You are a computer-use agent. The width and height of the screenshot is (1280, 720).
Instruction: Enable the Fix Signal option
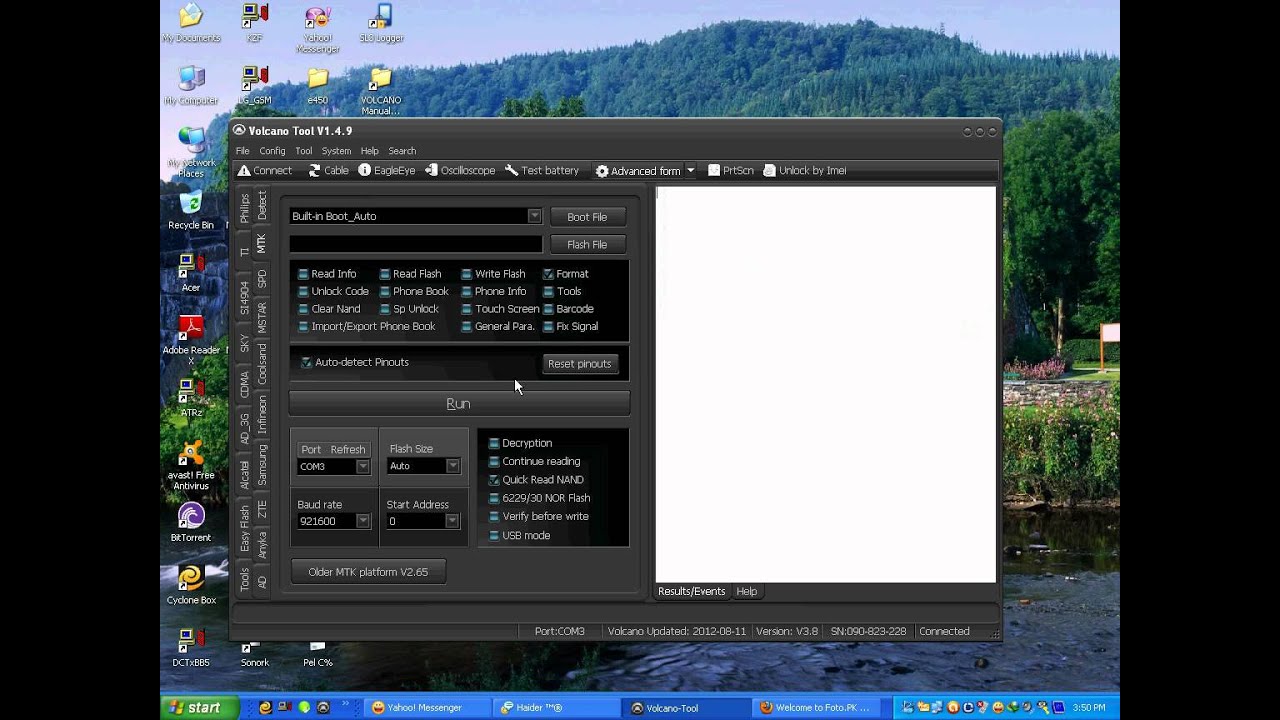pyautogui.click(x=570, y=327)
